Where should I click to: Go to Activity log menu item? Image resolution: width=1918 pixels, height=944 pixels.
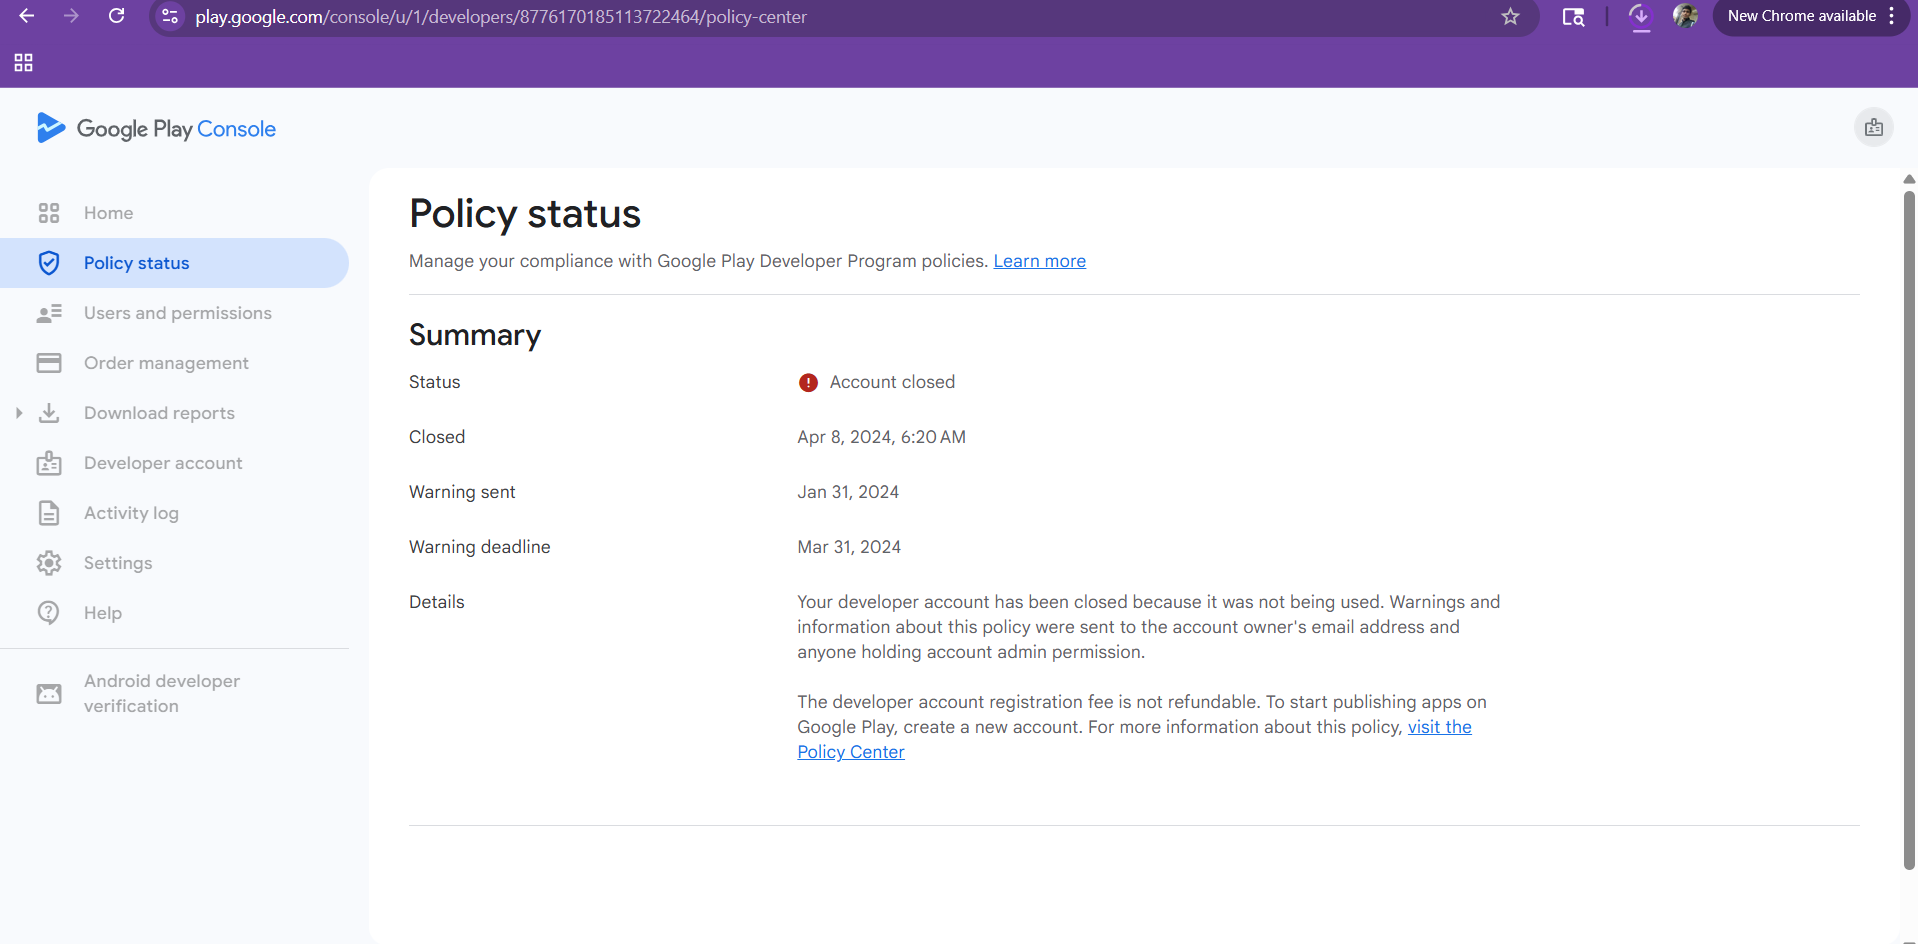pos(131,513)
